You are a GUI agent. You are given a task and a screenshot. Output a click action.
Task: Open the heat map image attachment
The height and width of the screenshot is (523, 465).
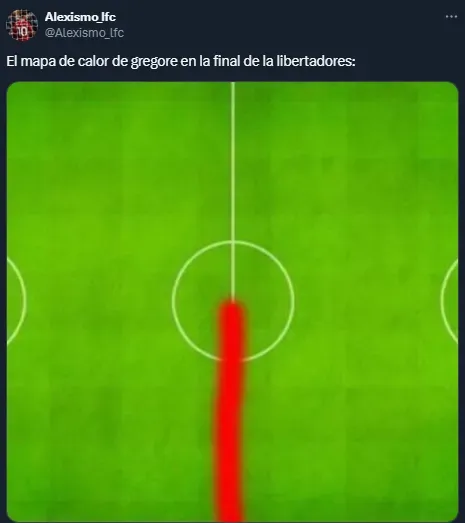coord(232,302)
